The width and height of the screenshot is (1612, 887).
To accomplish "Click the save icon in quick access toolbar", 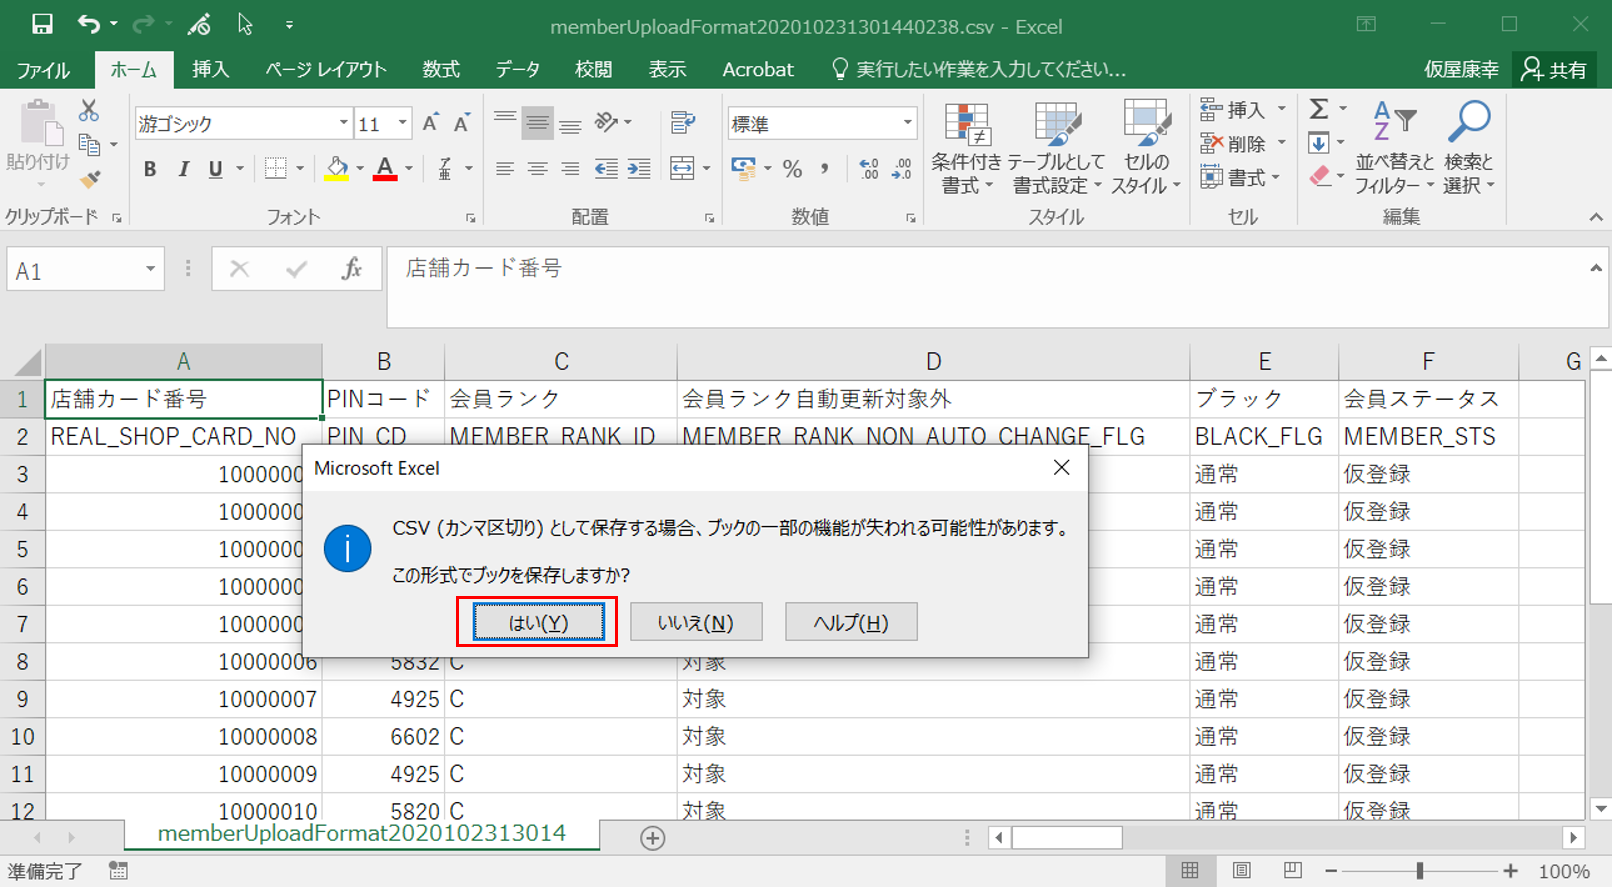I will [x=42, y=24].
